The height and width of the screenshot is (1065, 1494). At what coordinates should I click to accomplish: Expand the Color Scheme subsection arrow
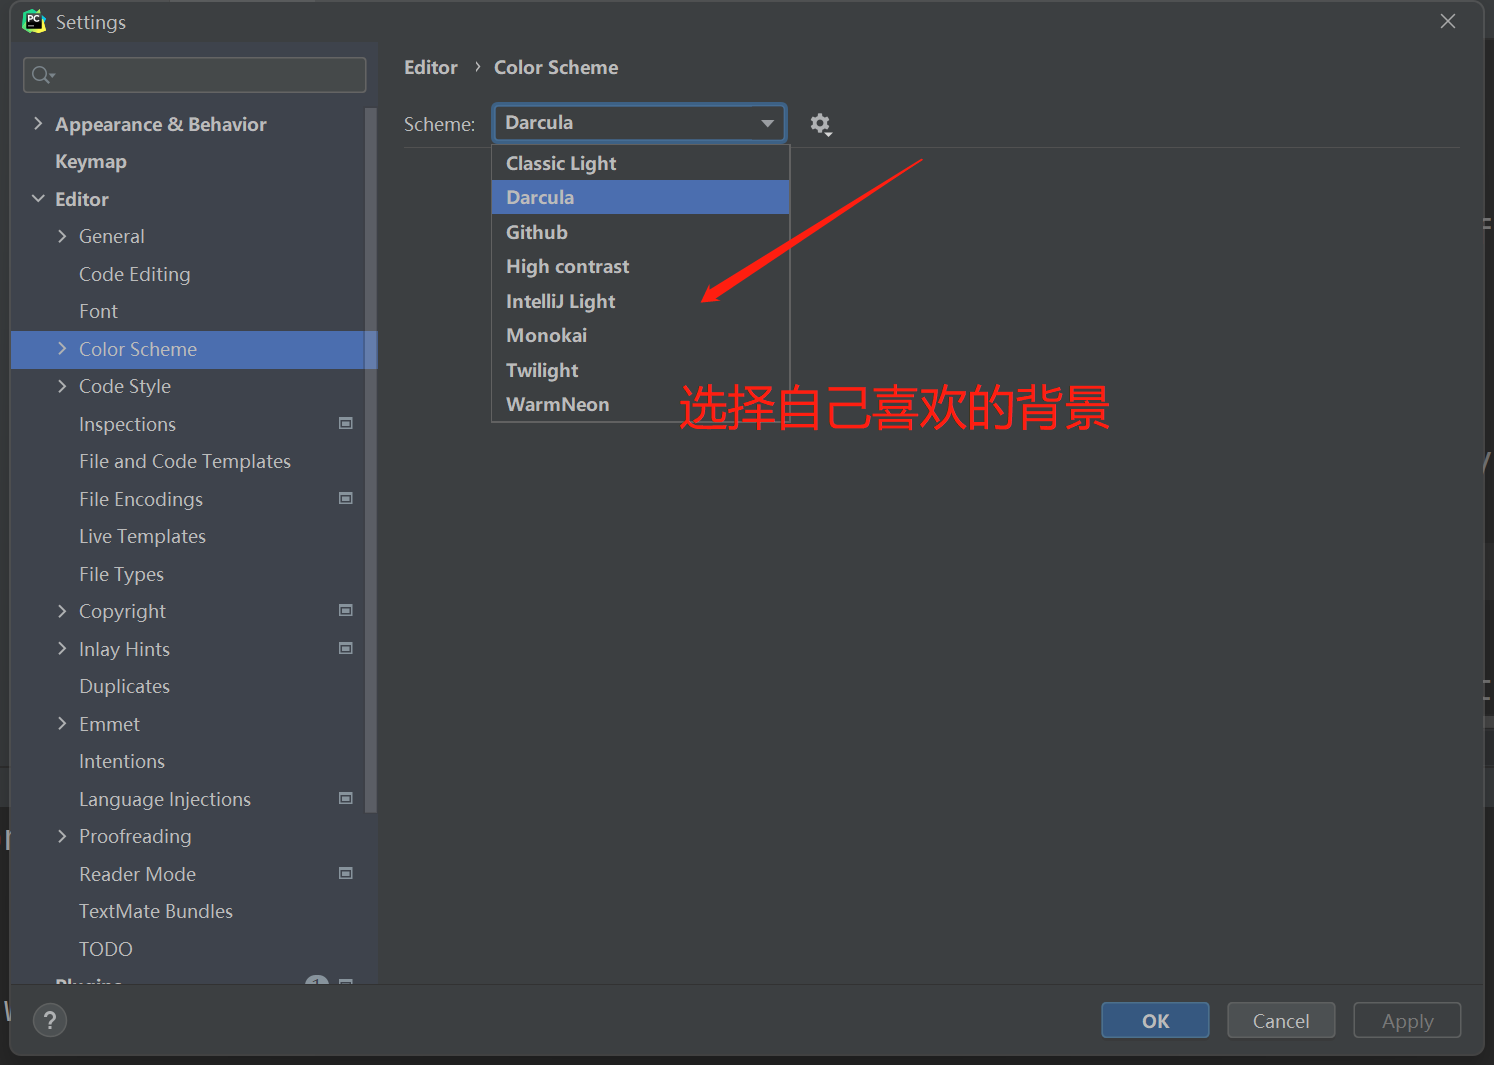tap(62, 349)
